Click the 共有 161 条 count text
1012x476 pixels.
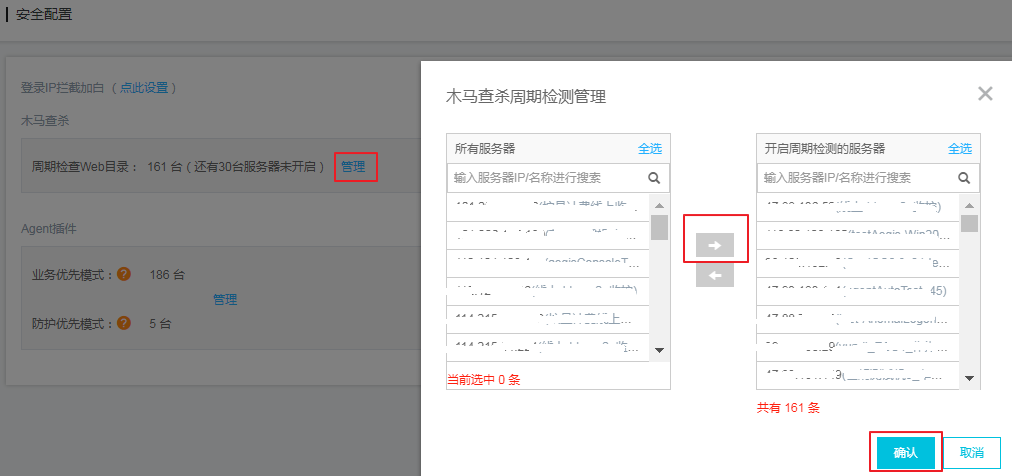(788, 408)
